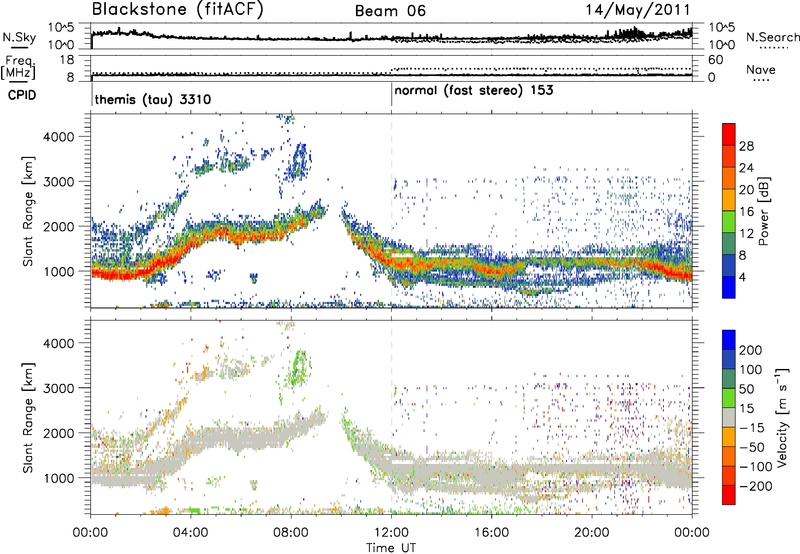This screenshot has width=800, height=554.
Task: Click the 'Time UT' axis title
Action: [x=391, y=548]
